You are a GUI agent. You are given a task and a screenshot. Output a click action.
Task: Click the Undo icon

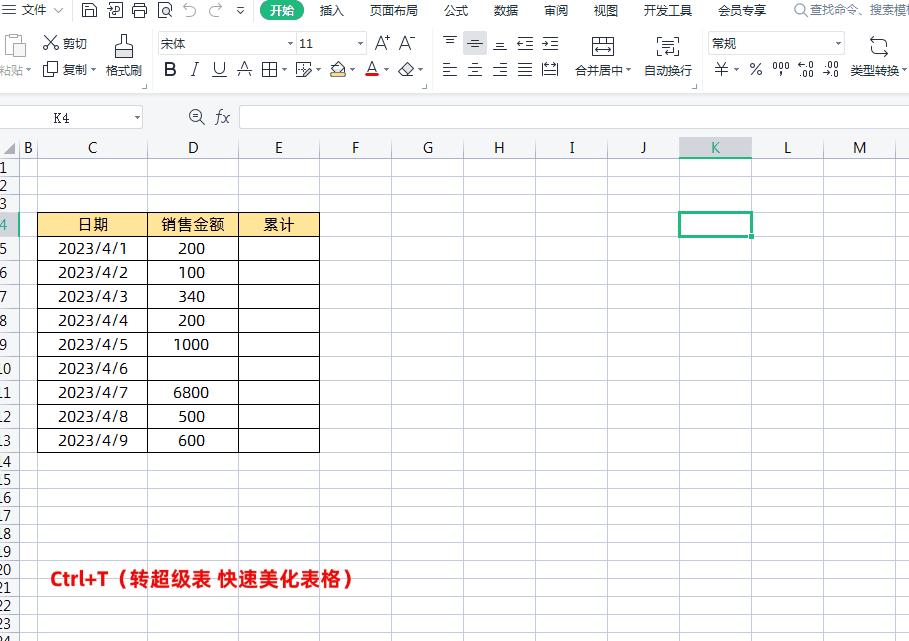[189, 9]
